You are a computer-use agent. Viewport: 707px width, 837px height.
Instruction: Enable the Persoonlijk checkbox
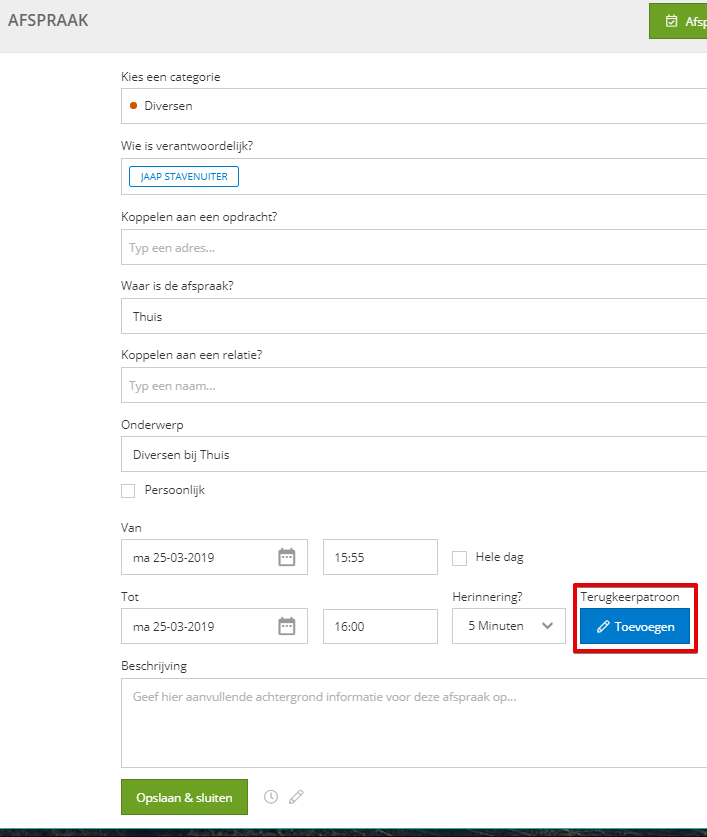[128, 491]
